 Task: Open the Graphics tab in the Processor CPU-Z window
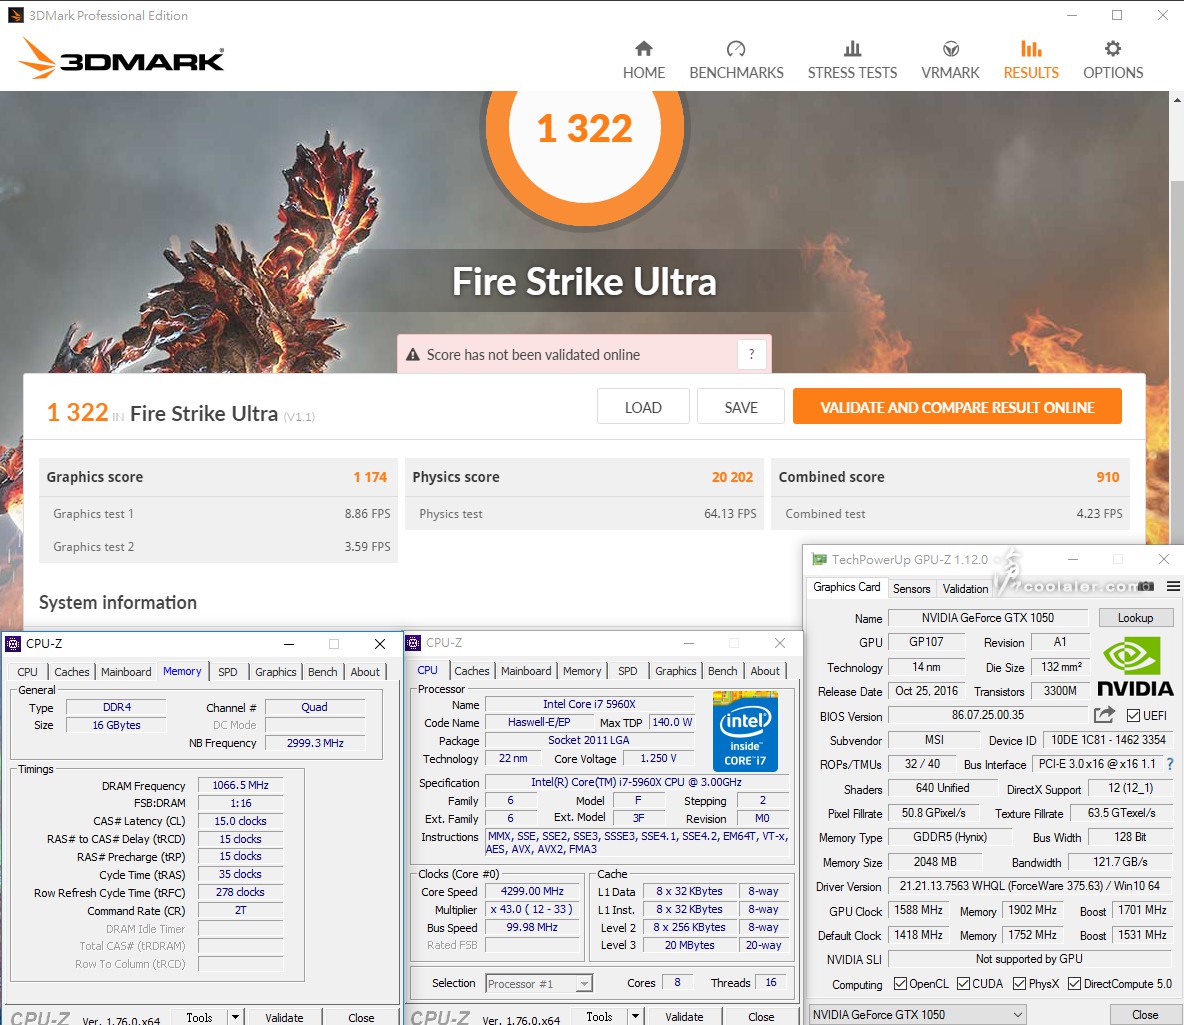pos(676,671)
